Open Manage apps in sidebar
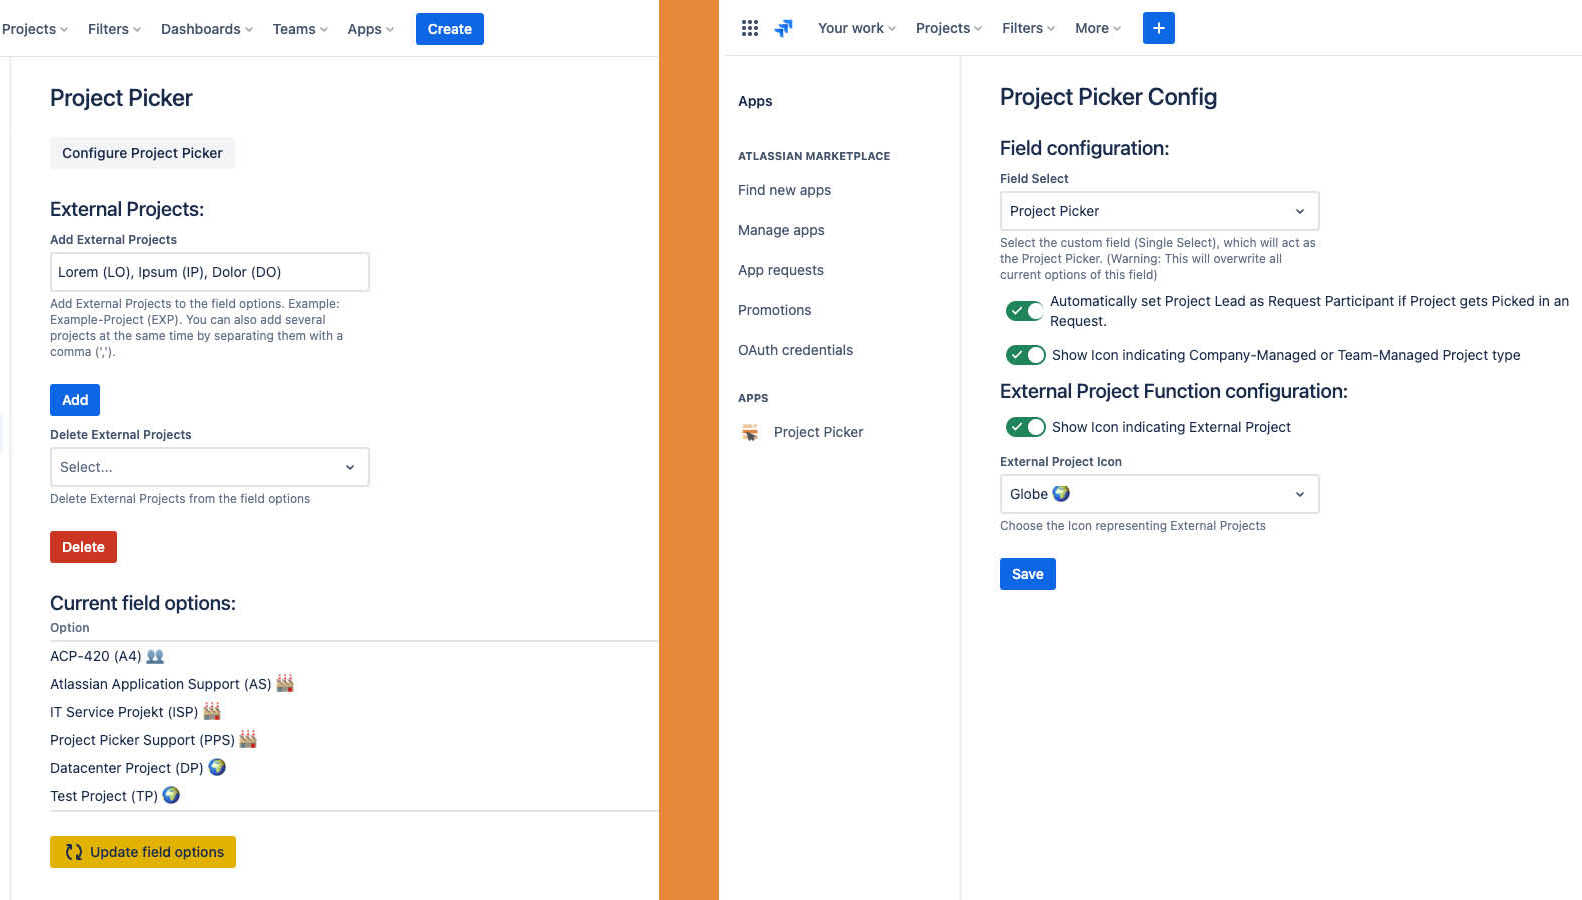The image size is (1582, 900). click(x=781, y=230)
